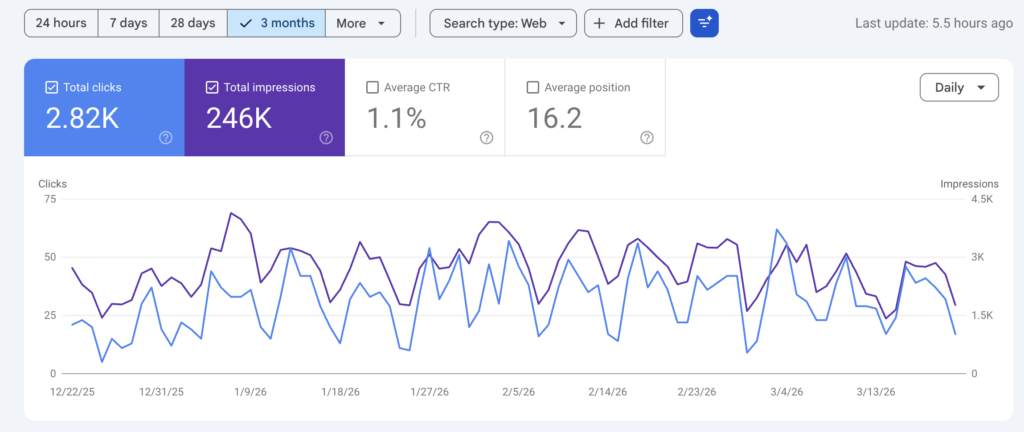Viewport: 1024px width, 432px height.
Task: Open the Daily granularity dropdown
Action: coord(958,88)
